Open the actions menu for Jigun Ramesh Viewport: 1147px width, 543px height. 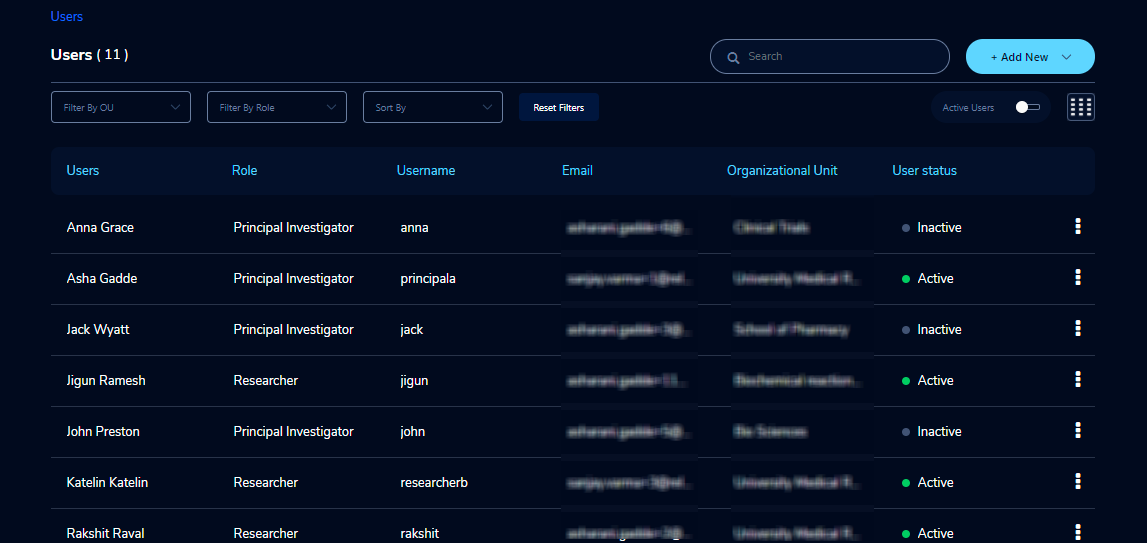1078,379
